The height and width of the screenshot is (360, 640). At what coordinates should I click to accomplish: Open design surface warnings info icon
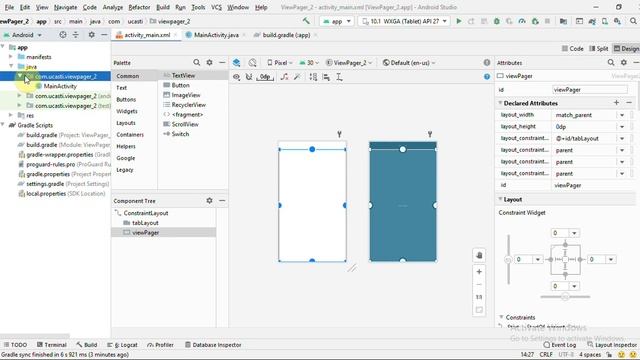(x=487, y=62)
